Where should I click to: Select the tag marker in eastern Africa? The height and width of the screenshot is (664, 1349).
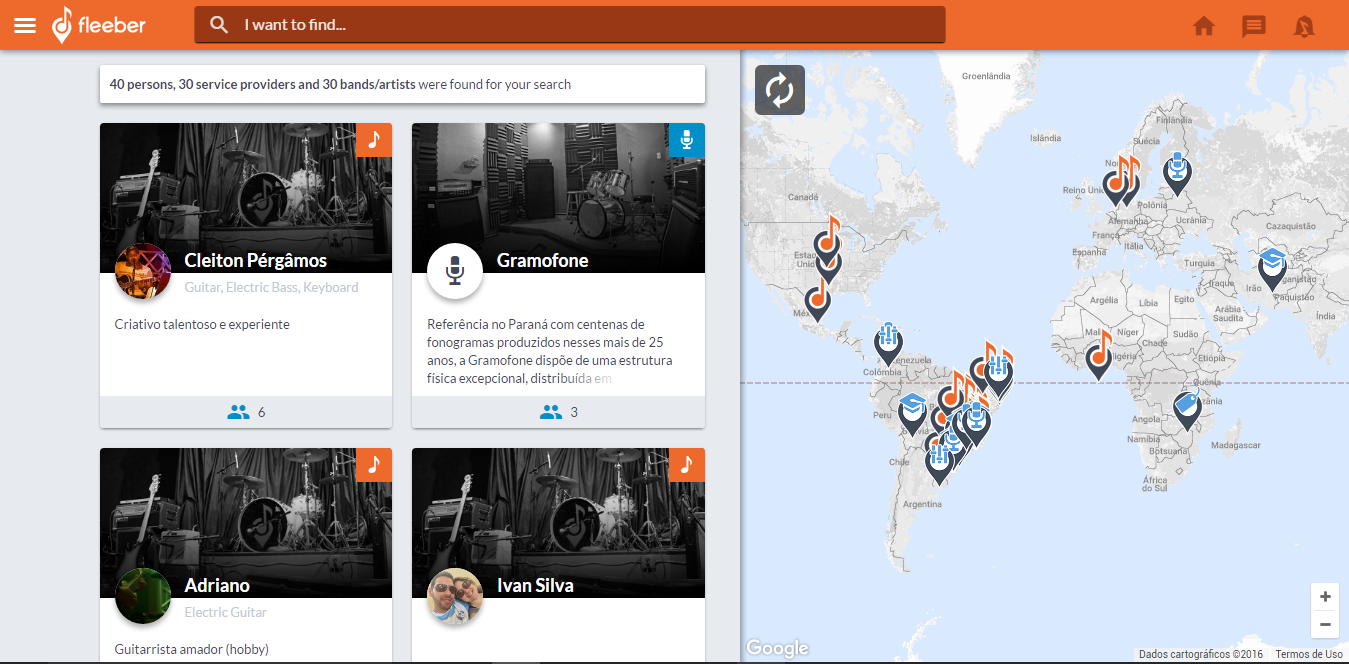coord(1187,410)
